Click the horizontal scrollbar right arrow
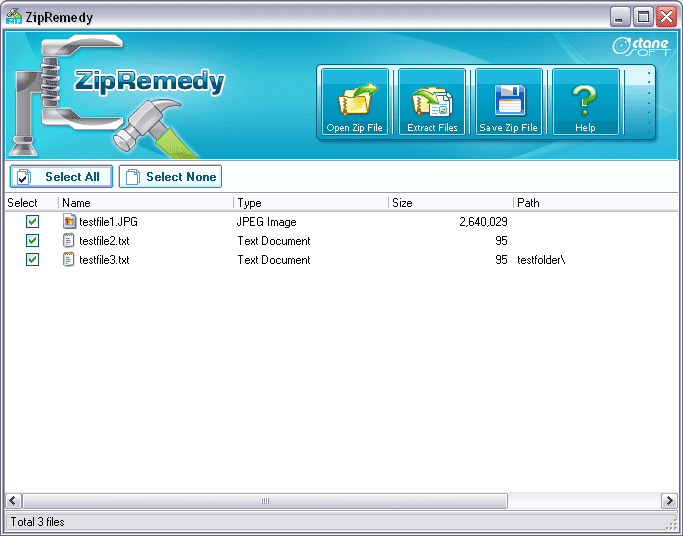This screenshot has height=536, width=683. [669, 501]
